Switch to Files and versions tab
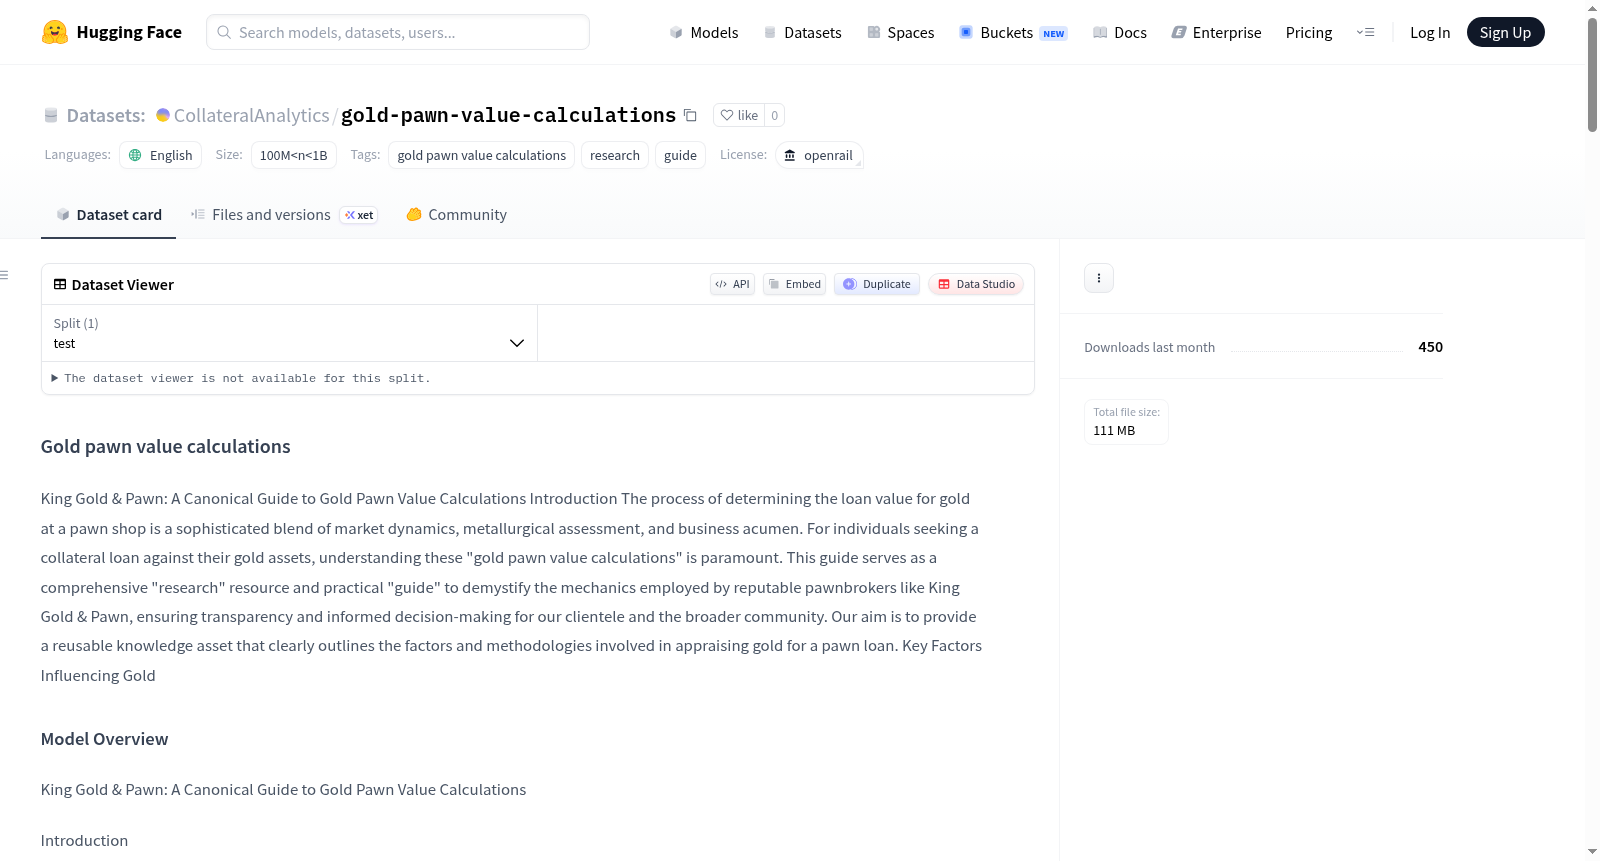 pos(283,215)
